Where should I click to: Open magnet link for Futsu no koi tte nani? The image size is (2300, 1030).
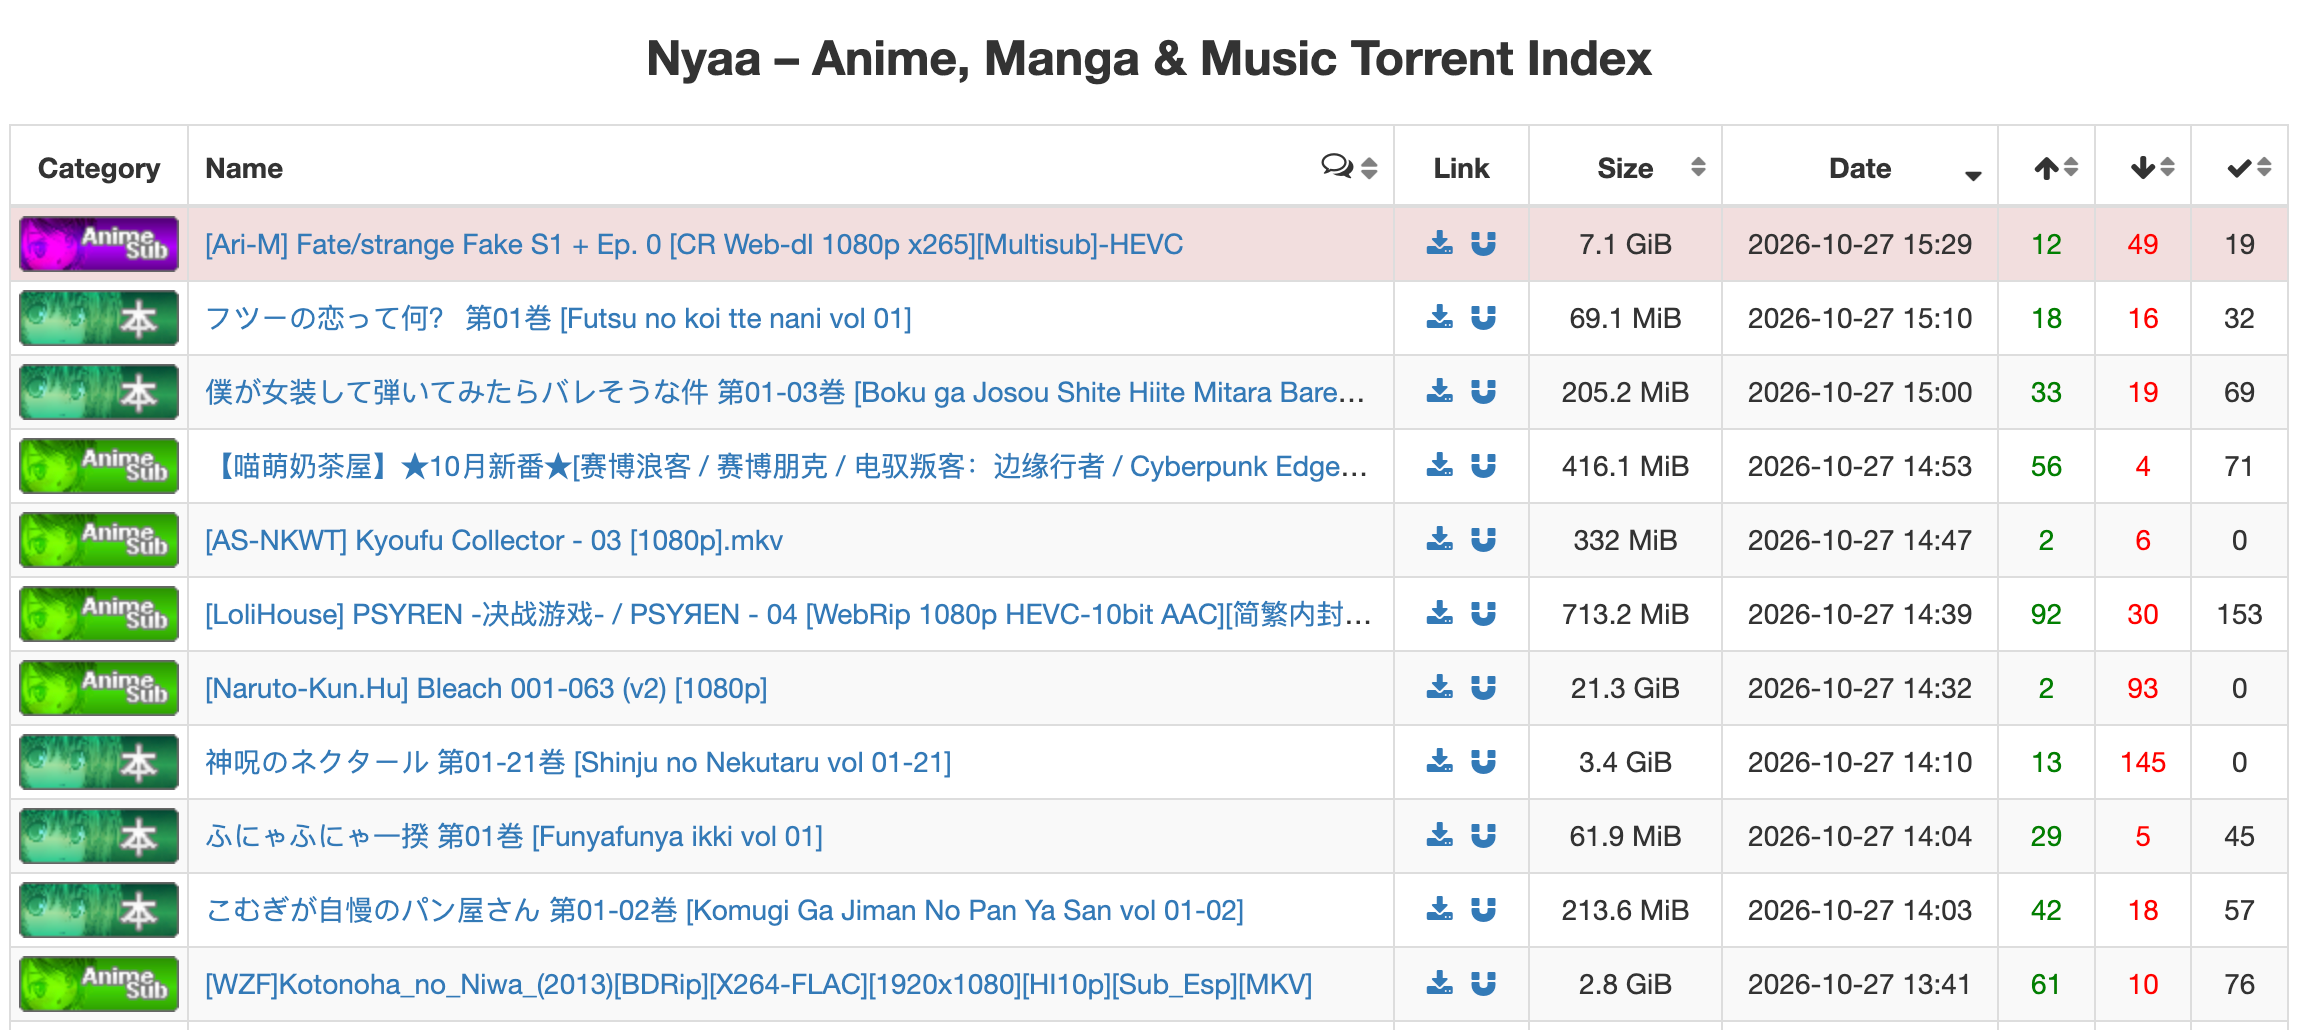1483,318
